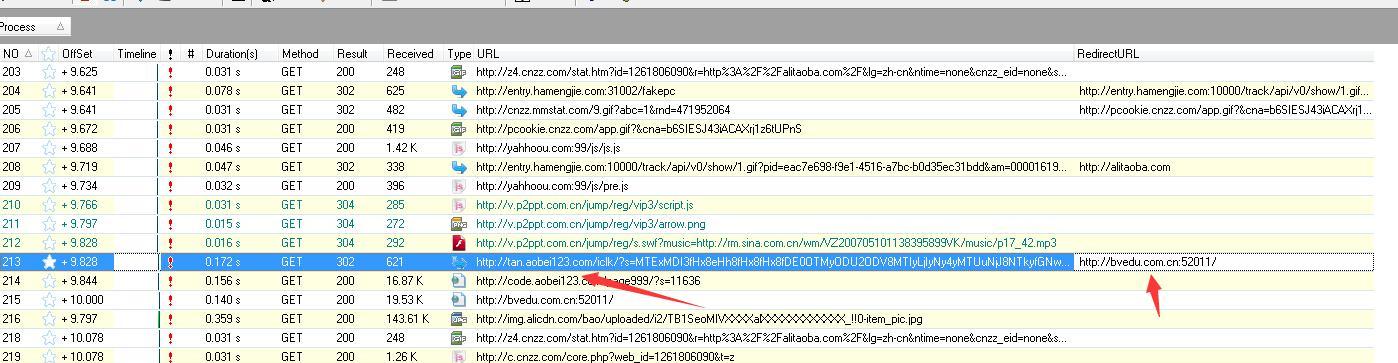Select redirect URL http://bvedu.com.cn:52011/ in row 213
Image resolution: width=1398 pixels, height=363 pixels.
click(x=1147, y=262)
